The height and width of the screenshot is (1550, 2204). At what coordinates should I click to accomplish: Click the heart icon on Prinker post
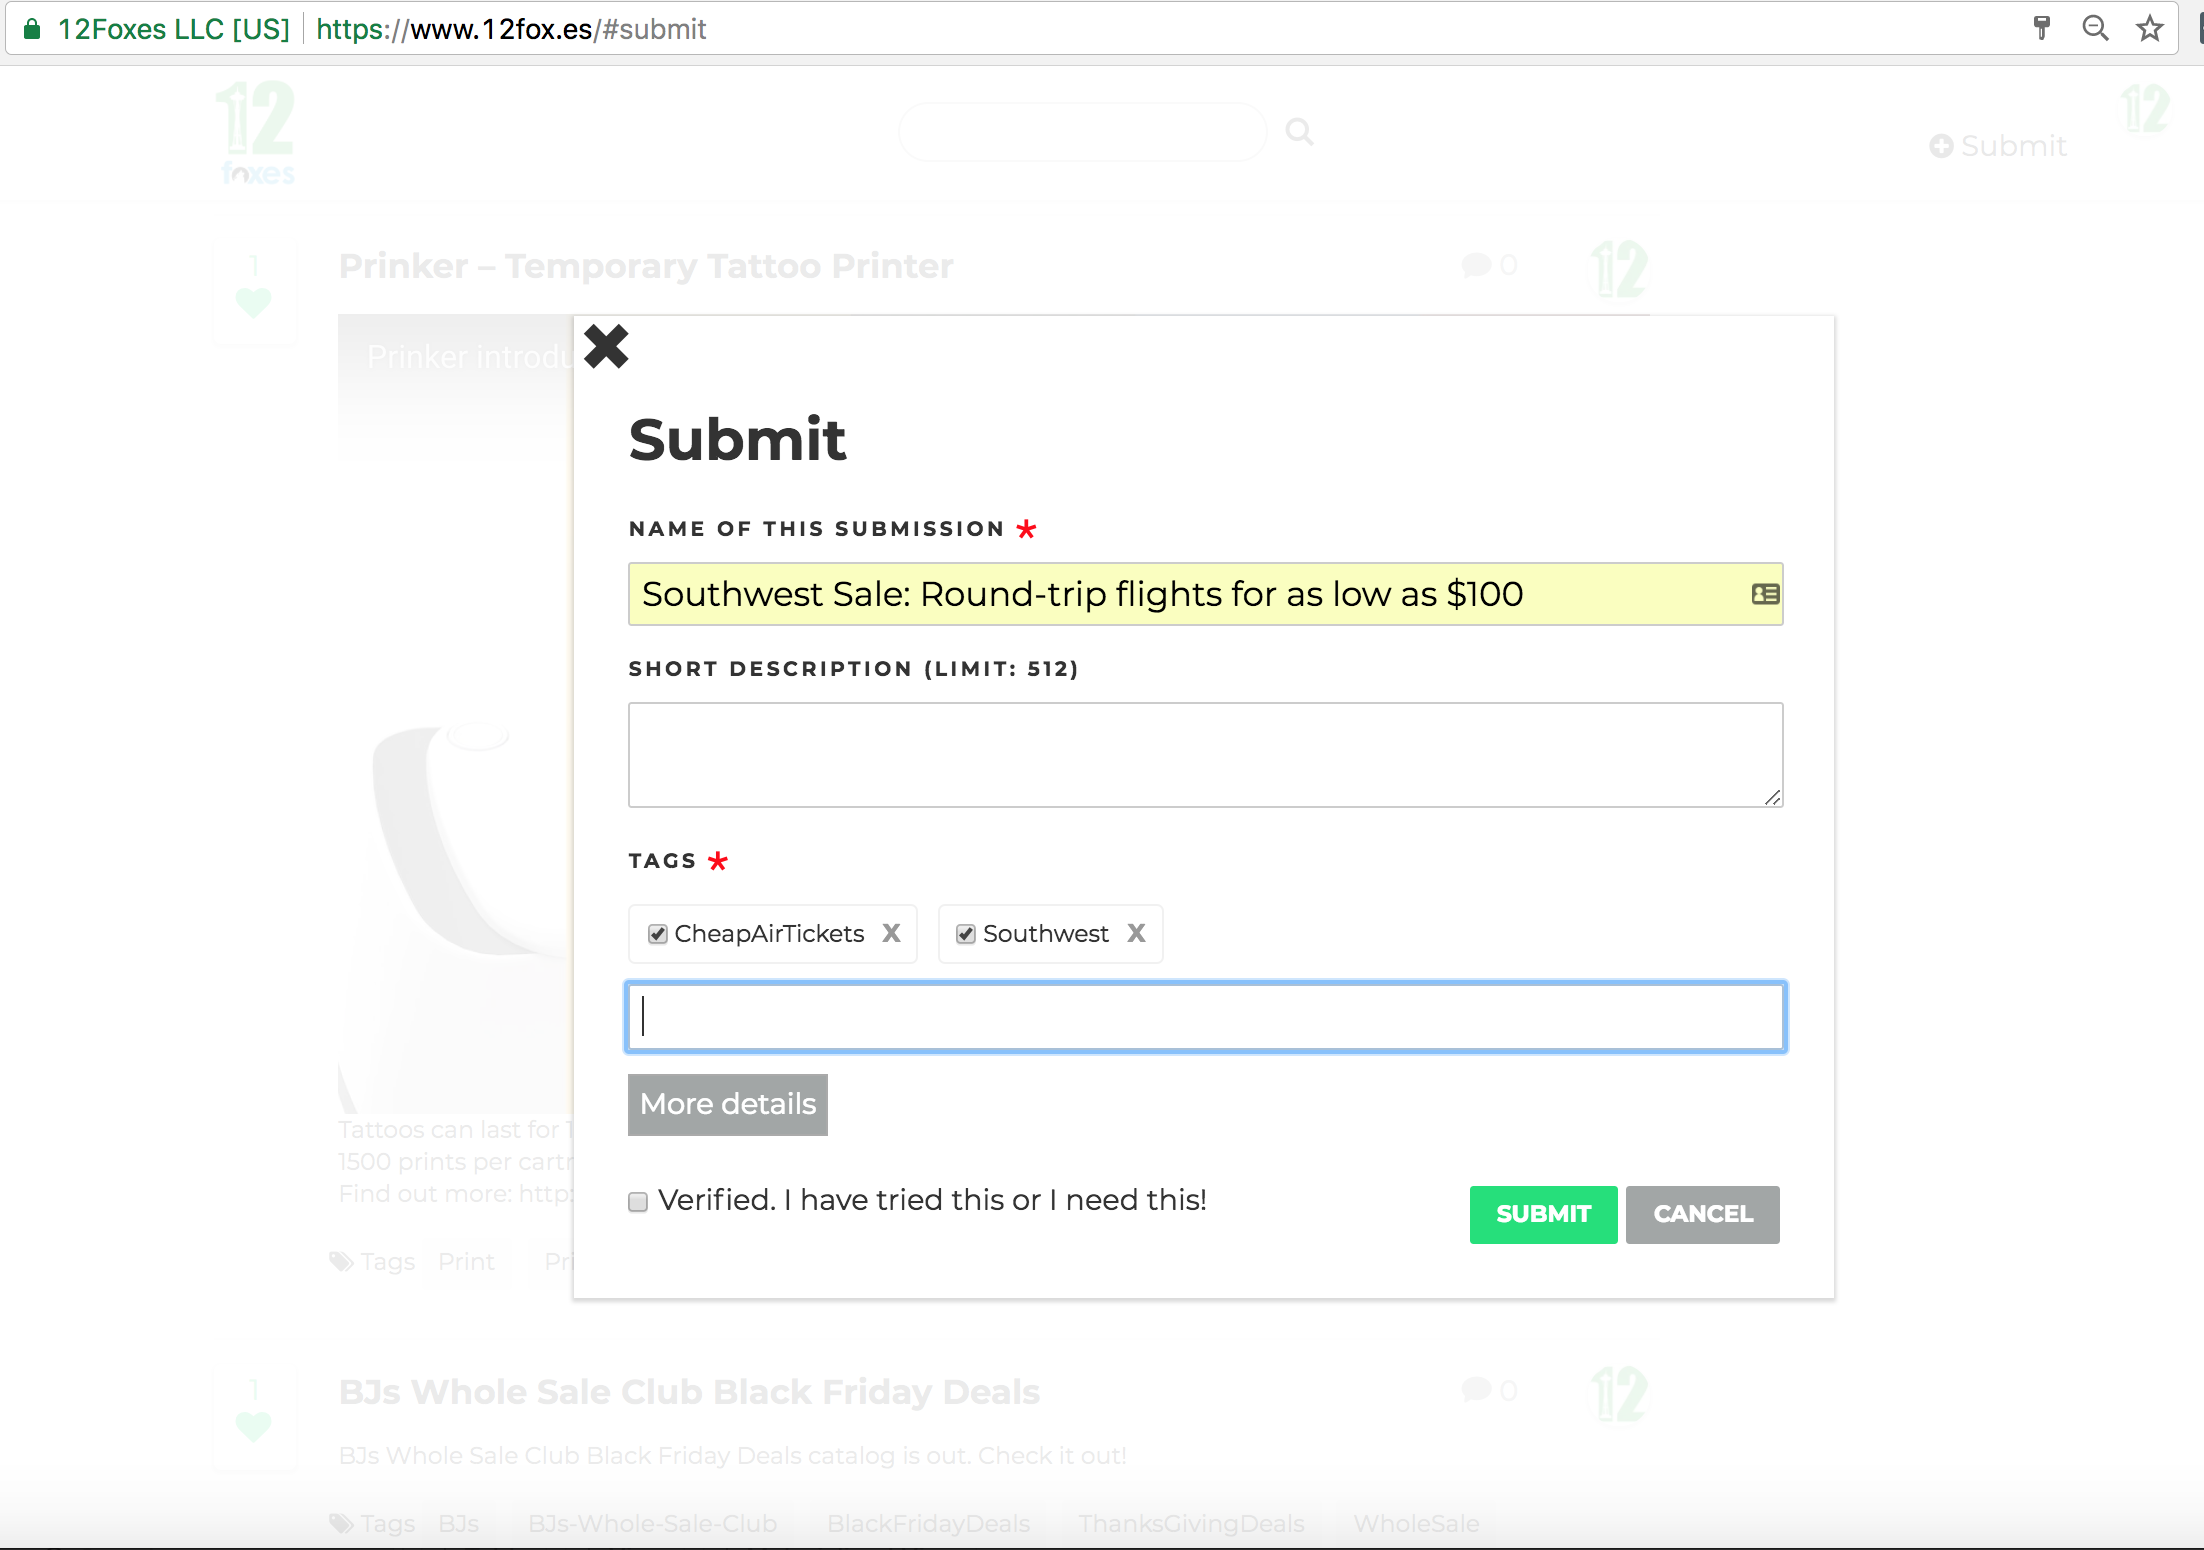(254, 301)
